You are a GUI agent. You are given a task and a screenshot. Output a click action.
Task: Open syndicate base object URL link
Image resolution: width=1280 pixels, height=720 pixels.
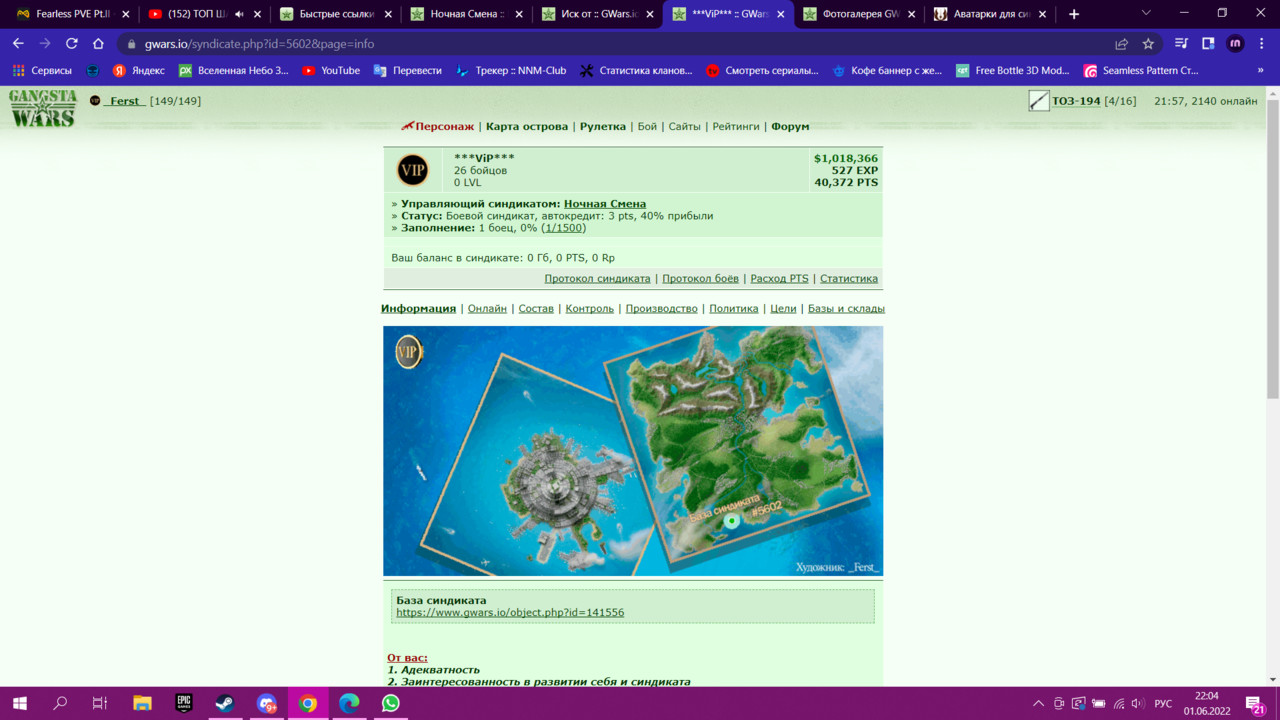[x=510, y=612]
